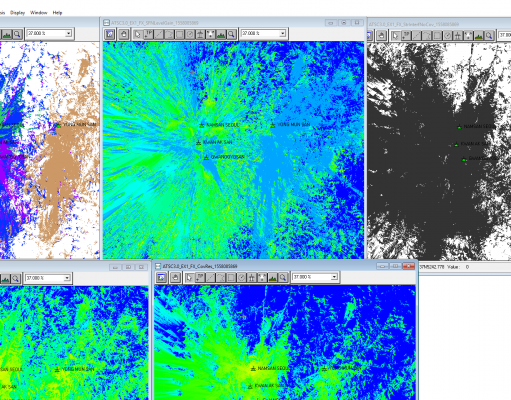Screen dimensions: 511x400
Task: Click NAMSAN SEOUL site marker in CovRec map
Action: (253, 368)
